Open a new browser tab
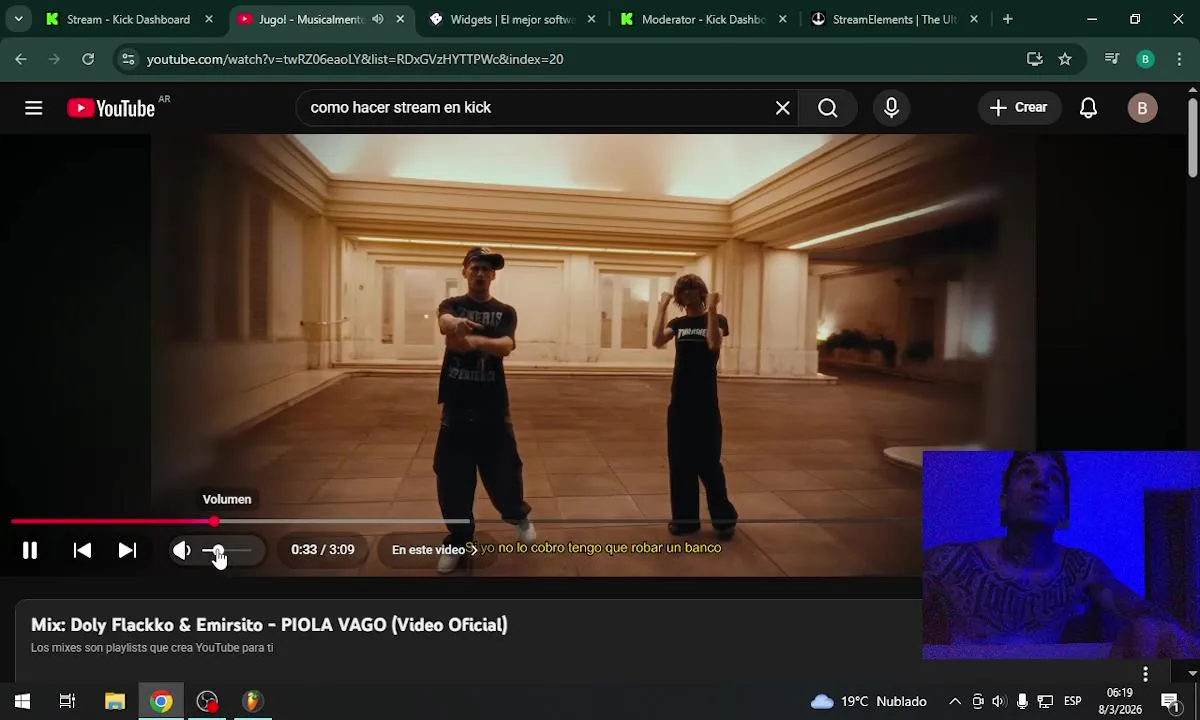1200x720 pixels. 1007,19
